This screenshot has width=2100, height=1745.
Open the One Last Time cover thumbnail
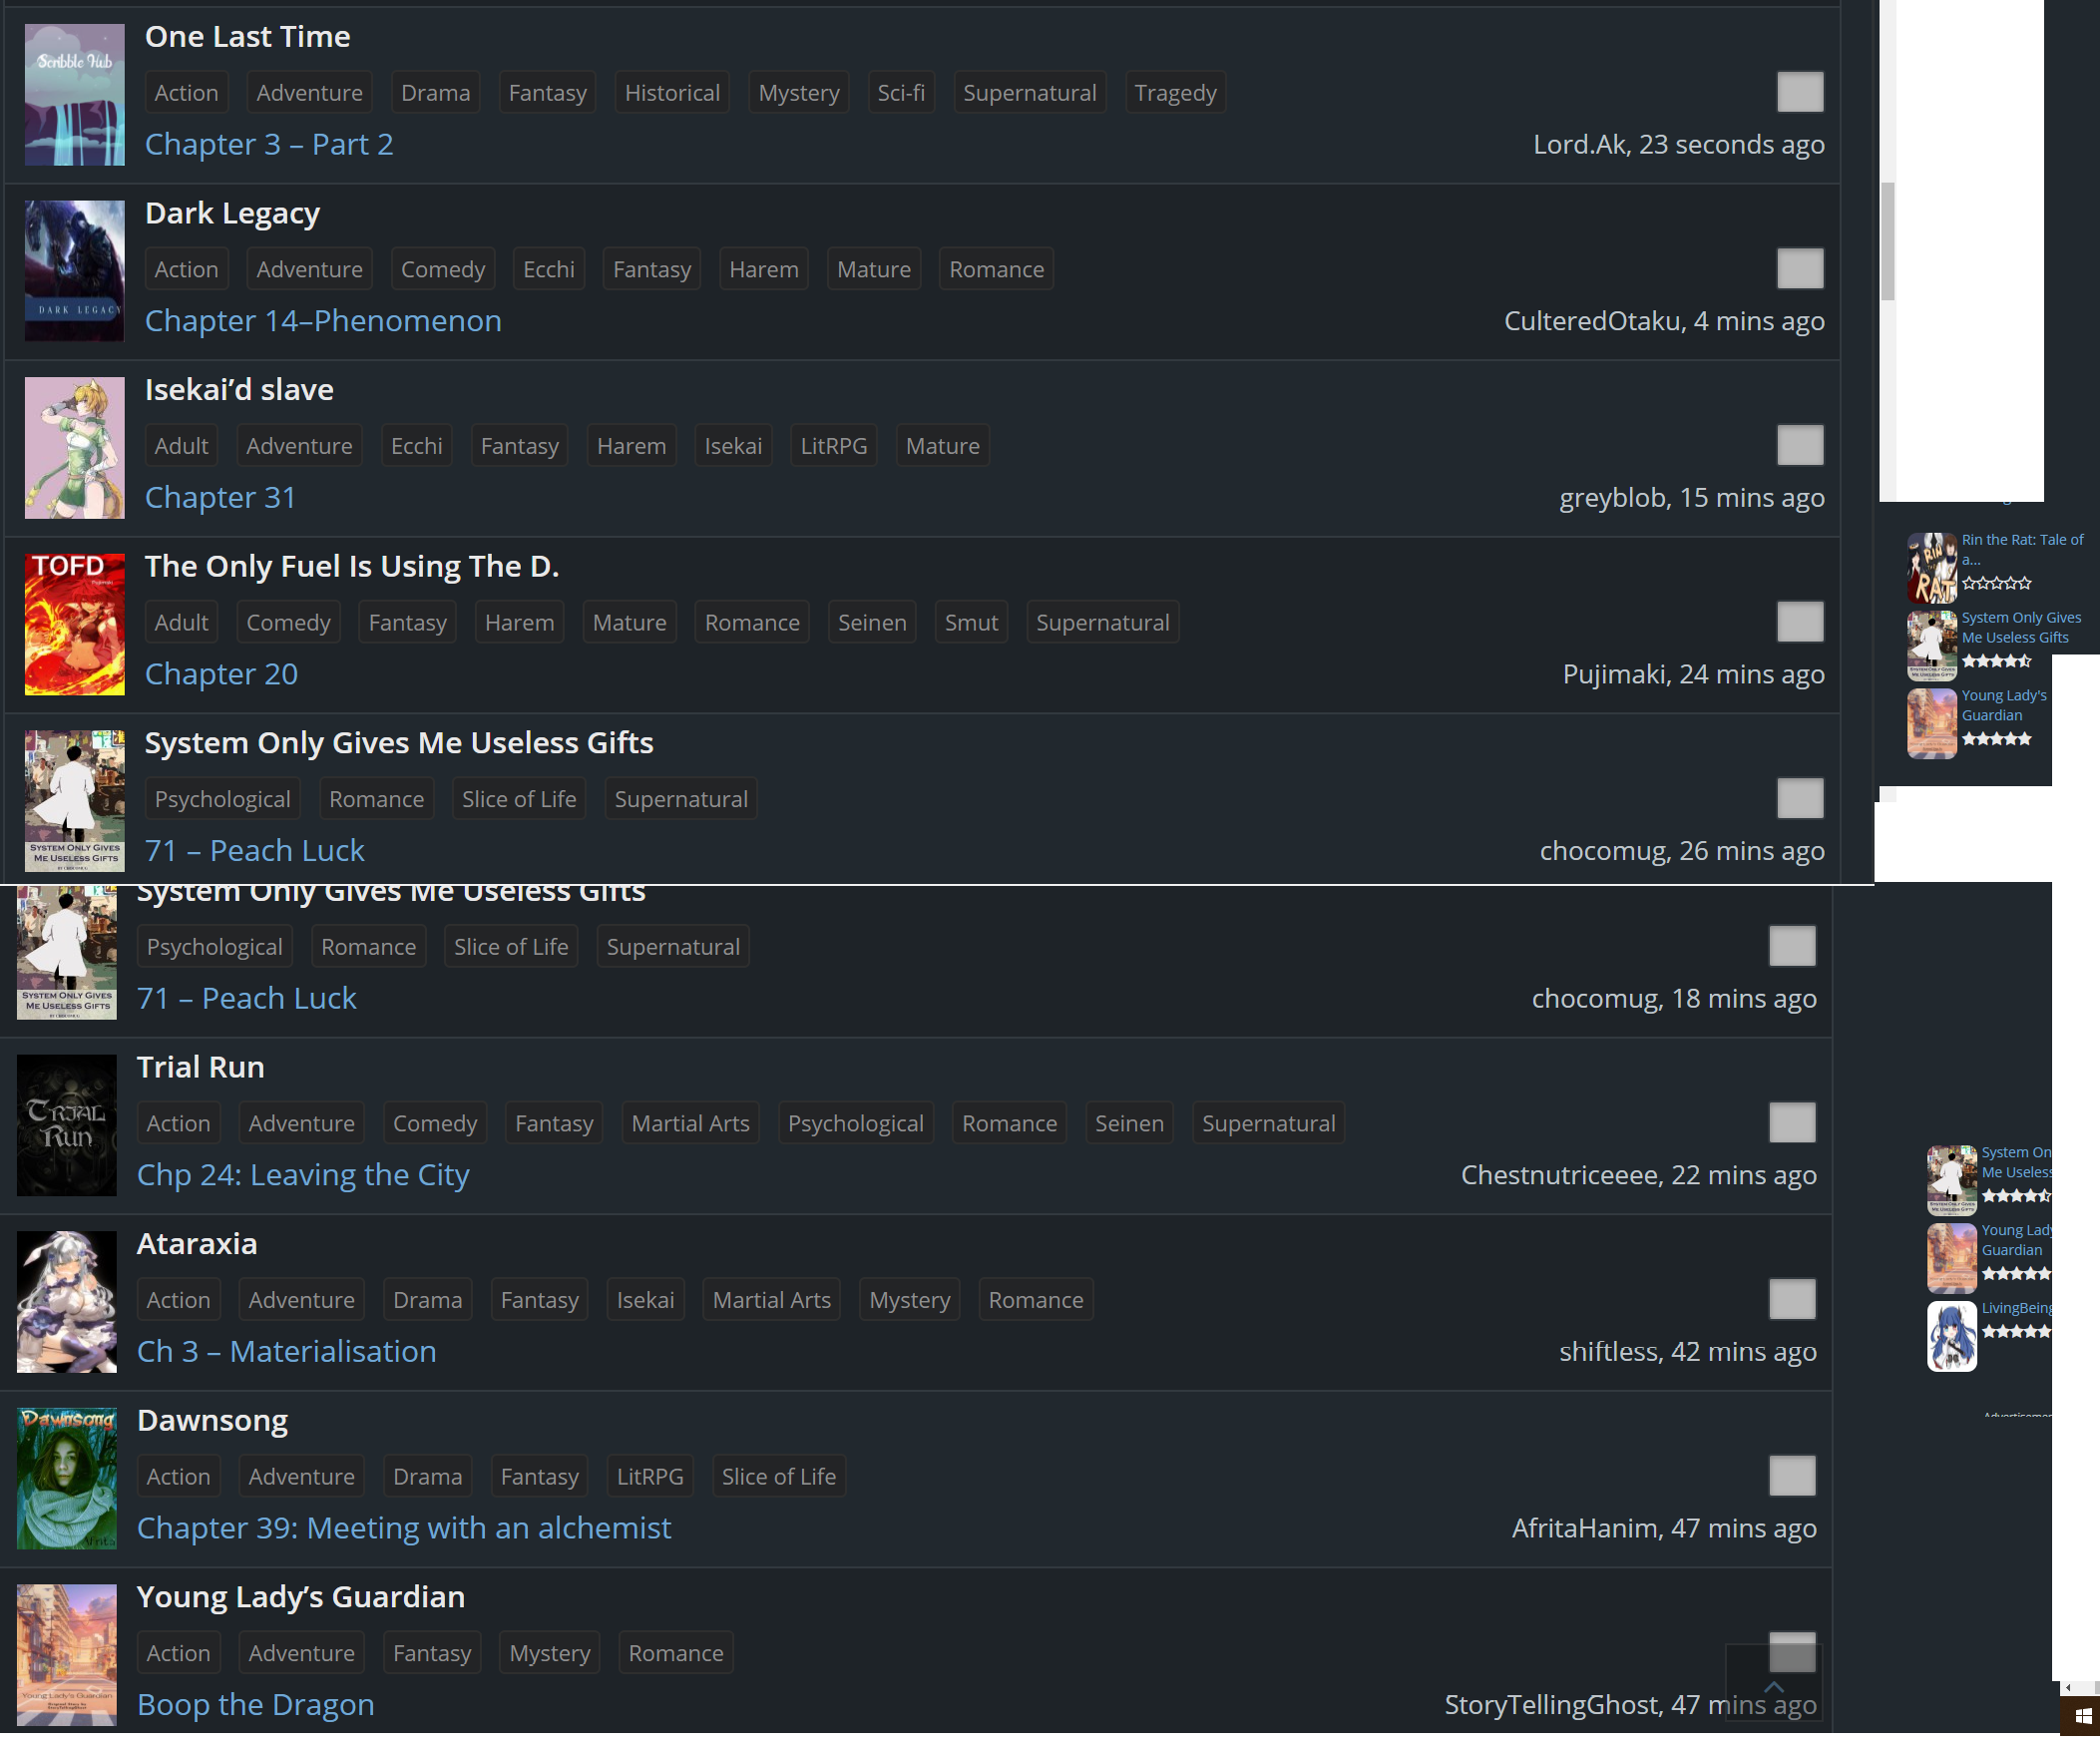(74, 95)
